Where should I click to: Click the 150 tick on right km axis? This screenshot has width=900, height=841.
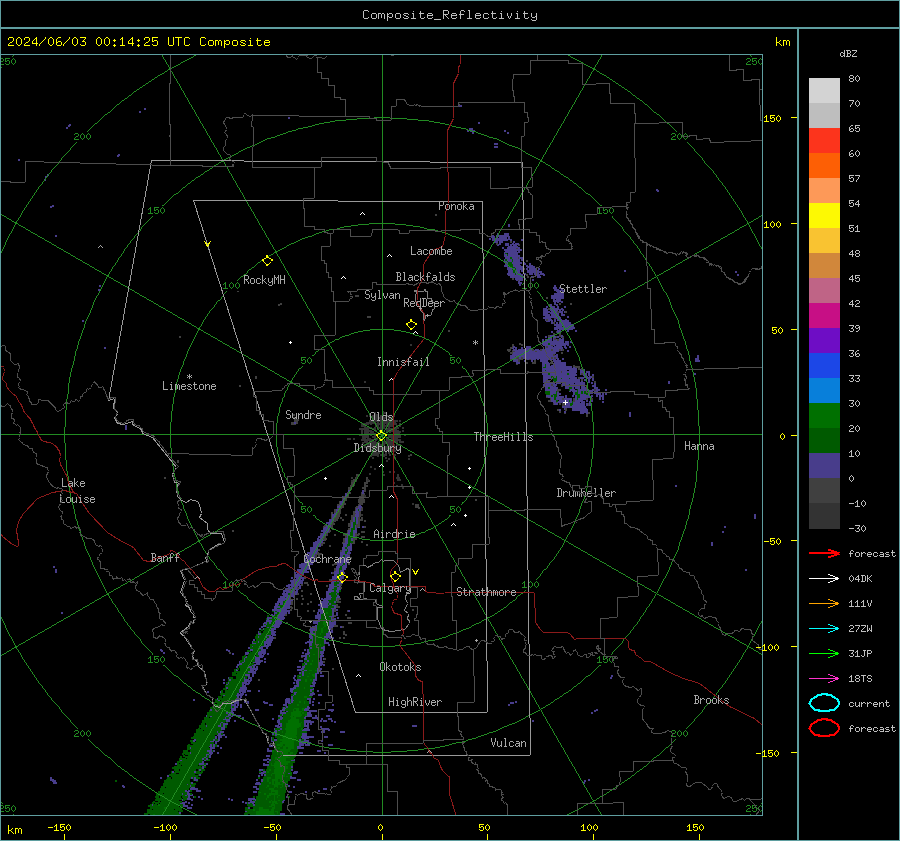pyautogui.click(x=773, y=118)
